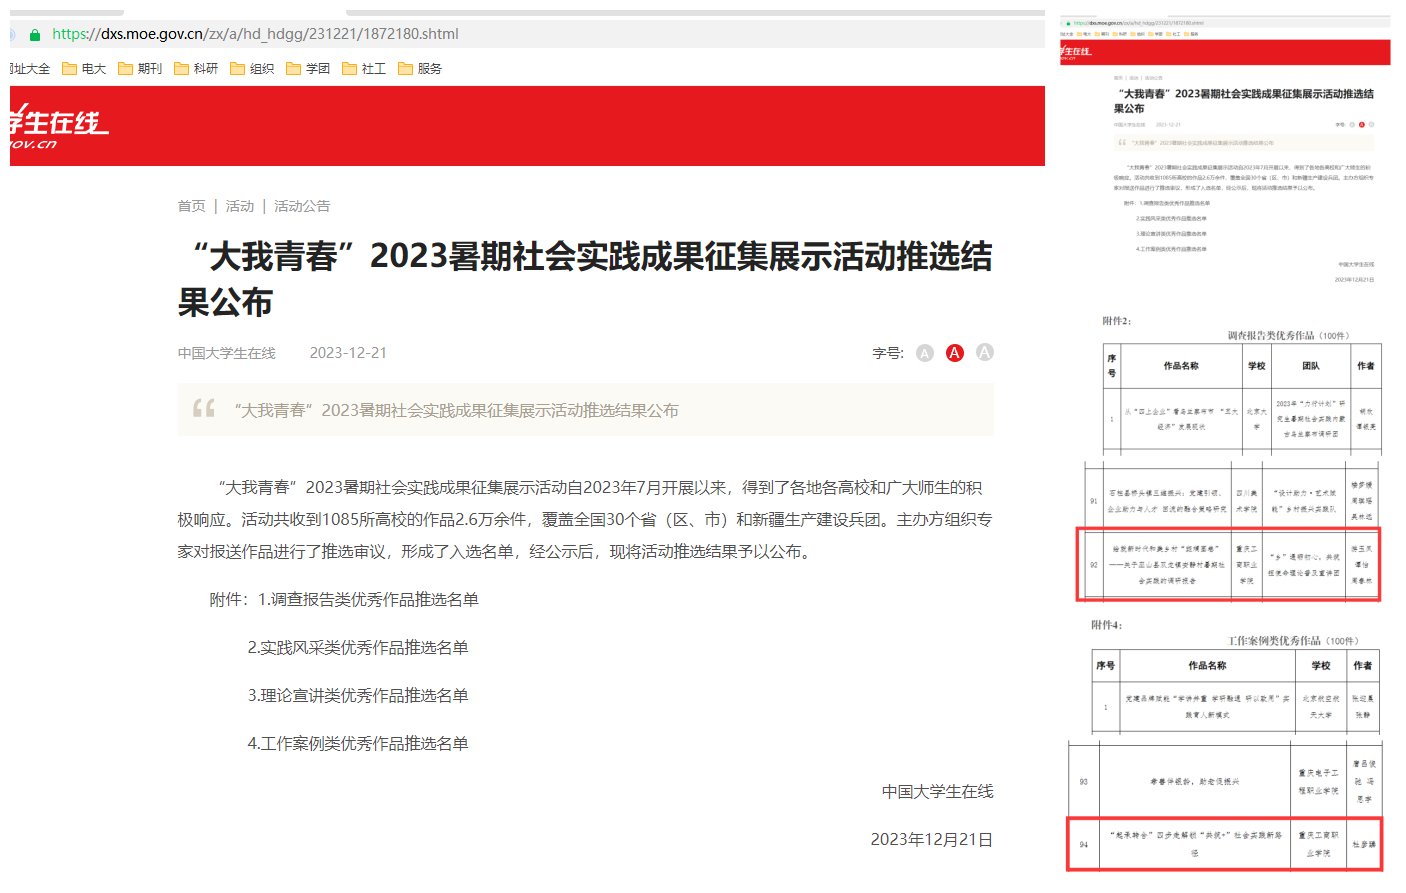
Task: Expand the 组织 bookmark folder
Action: coord(252,69)
